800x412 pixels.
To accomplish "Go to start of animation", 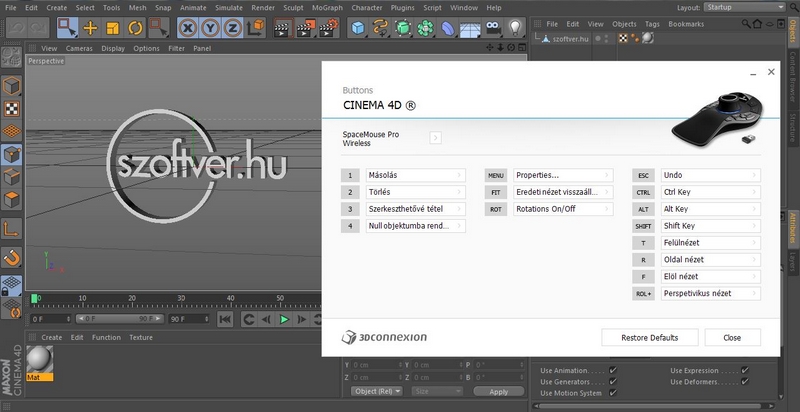I will pos(225,319).
